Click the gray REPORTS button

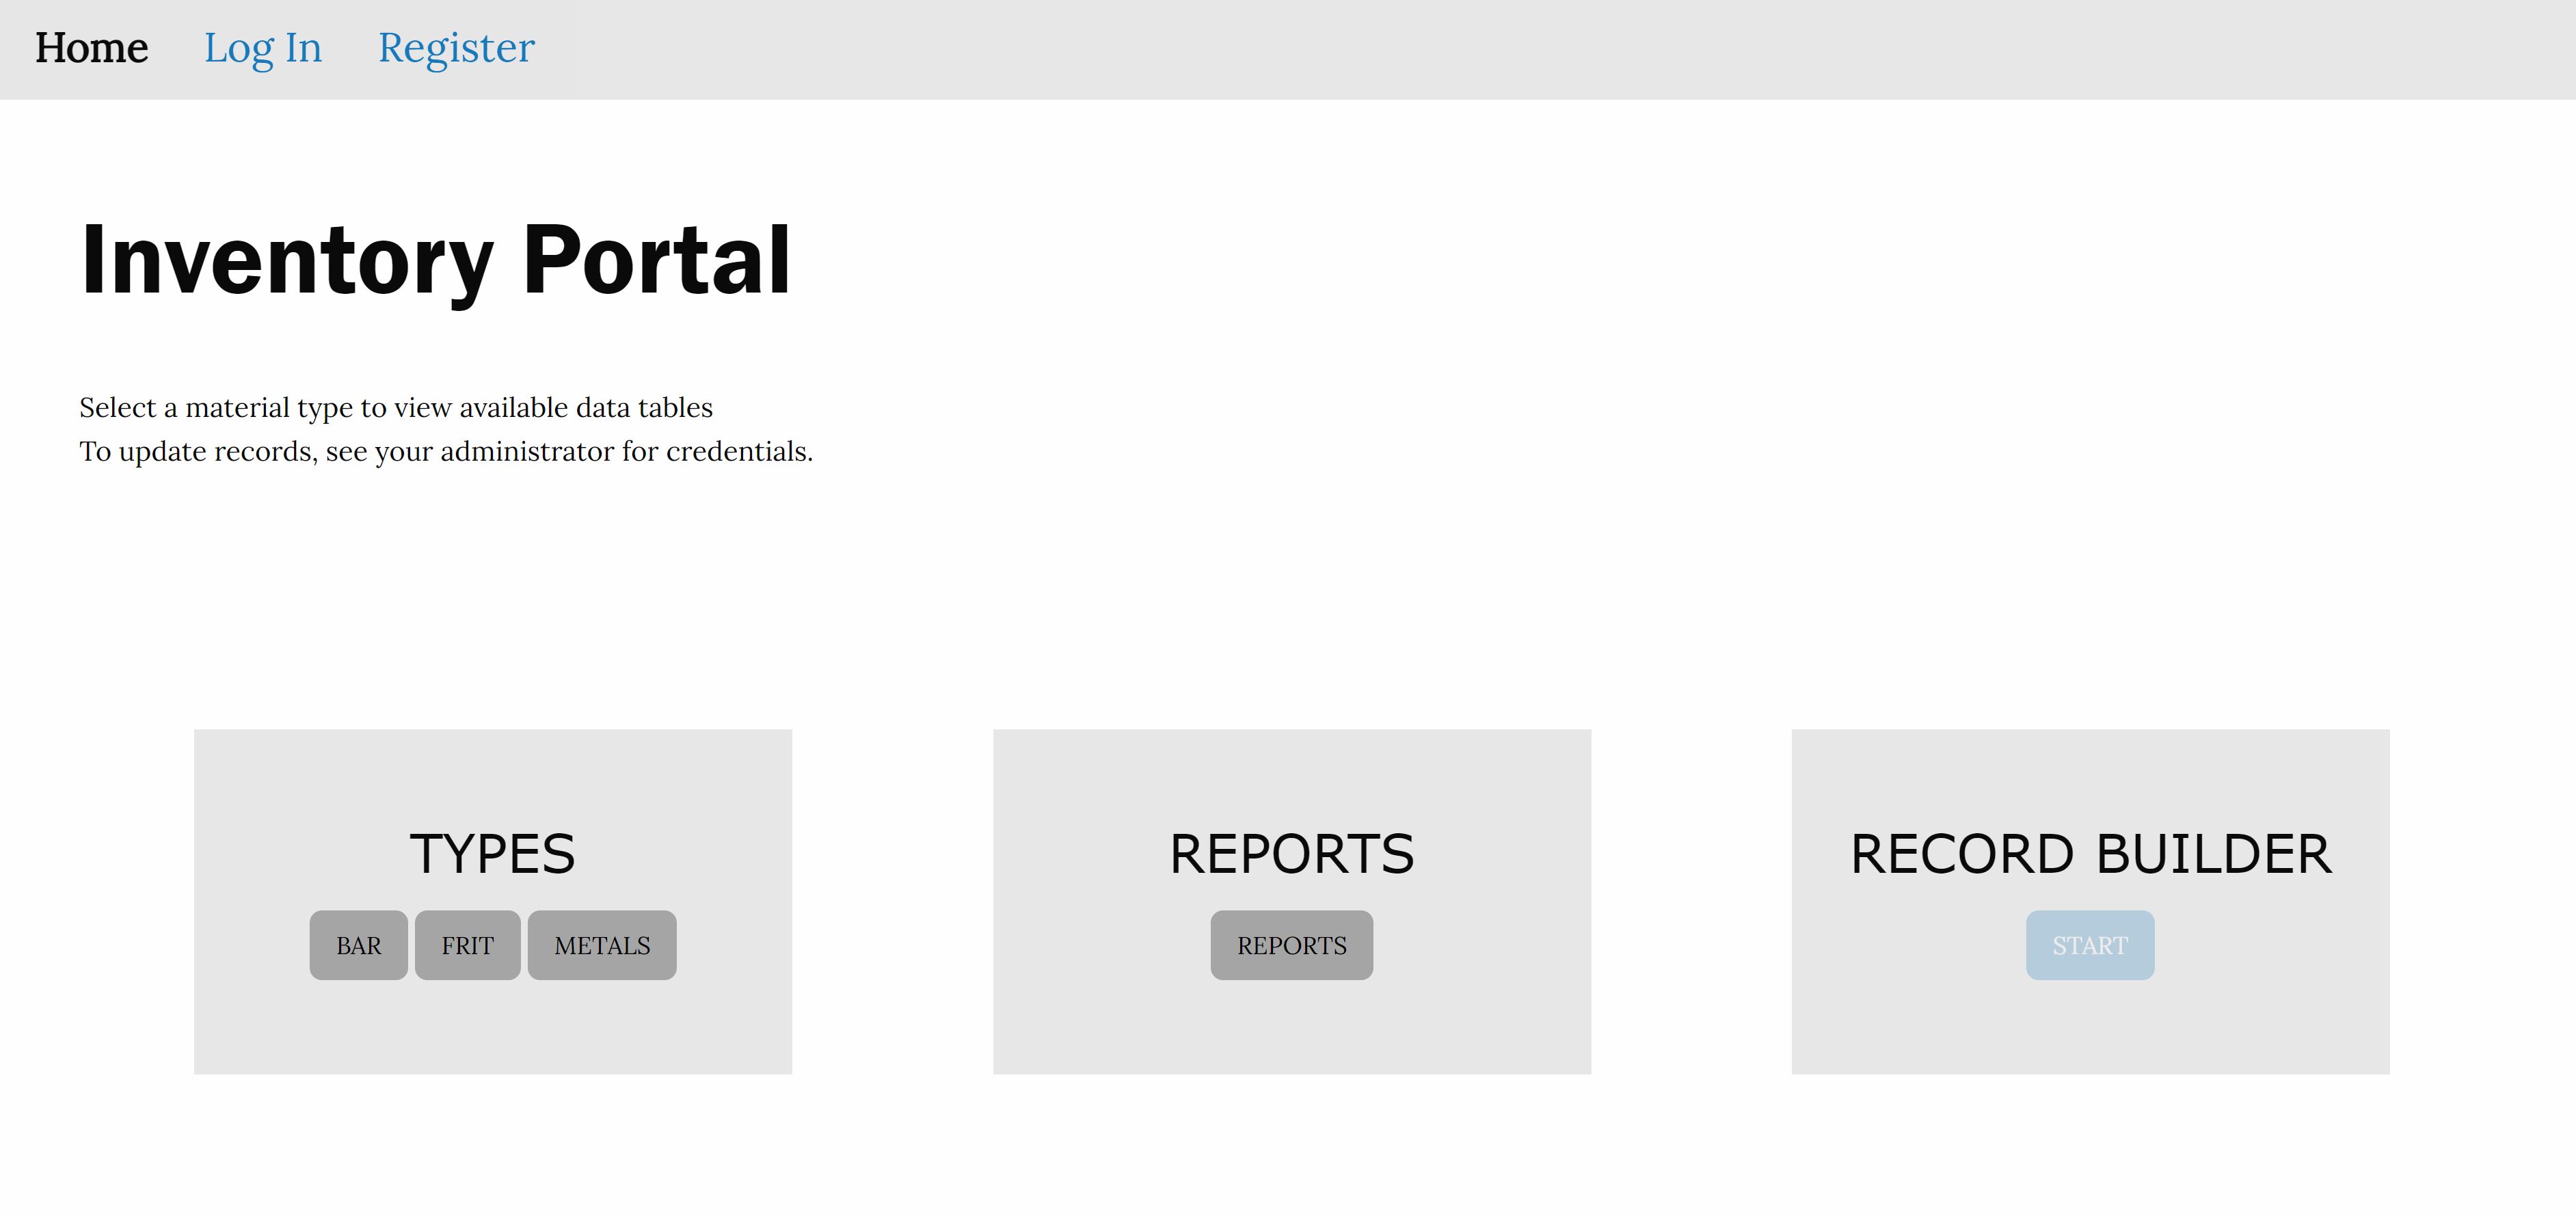(1291, 945)
